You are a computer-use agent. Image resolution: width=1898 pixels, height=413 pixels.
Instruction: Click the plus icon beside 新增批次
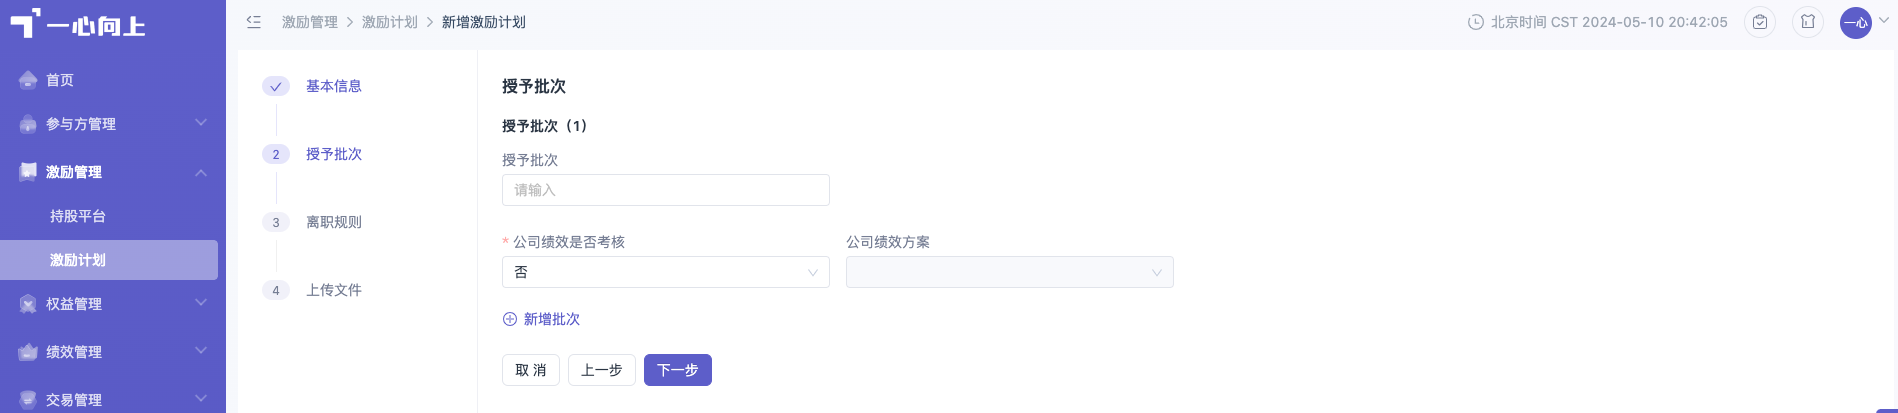point(510,319)
